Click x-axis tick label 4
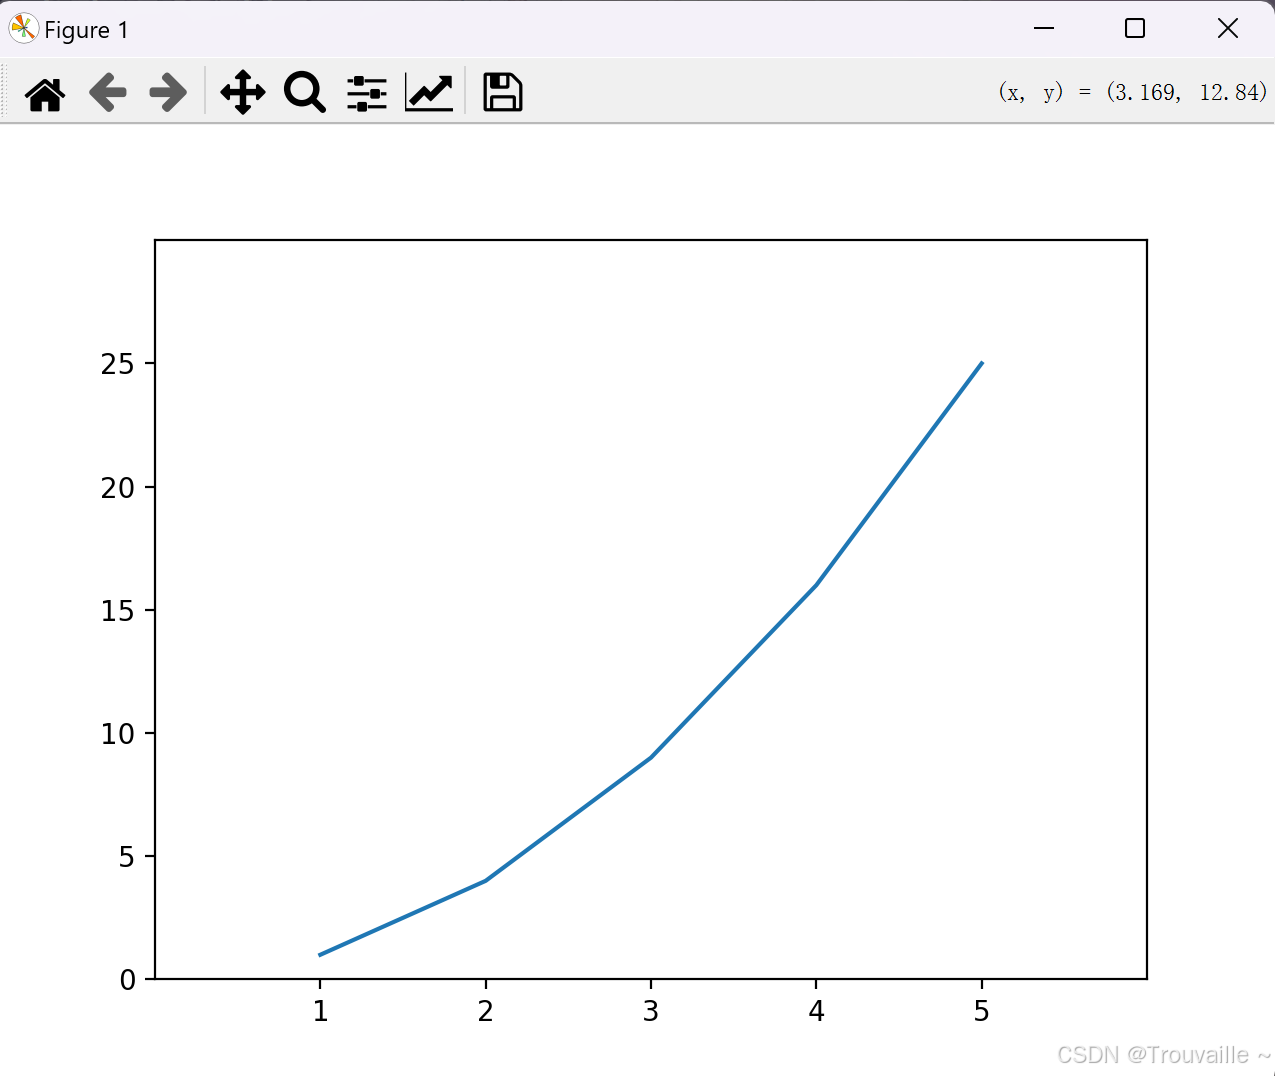Screen dimensions: 1275x1076 click(x=817, y=1012)
